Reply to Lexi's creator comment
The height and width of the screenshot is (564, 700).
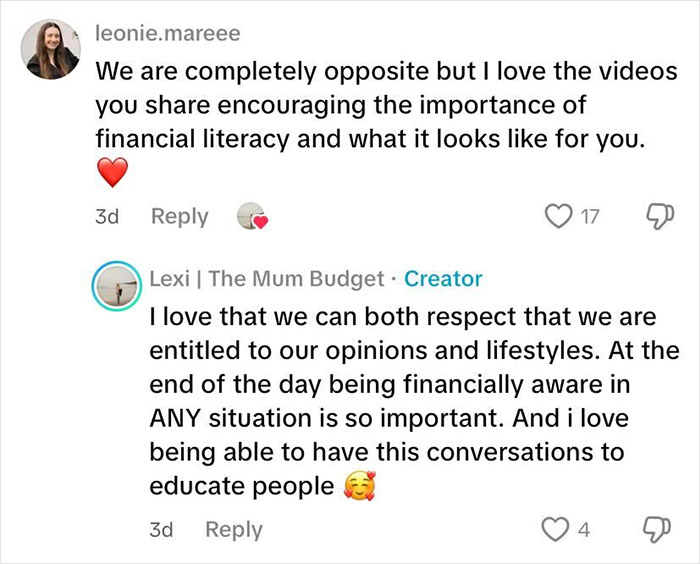pos(234,530)
